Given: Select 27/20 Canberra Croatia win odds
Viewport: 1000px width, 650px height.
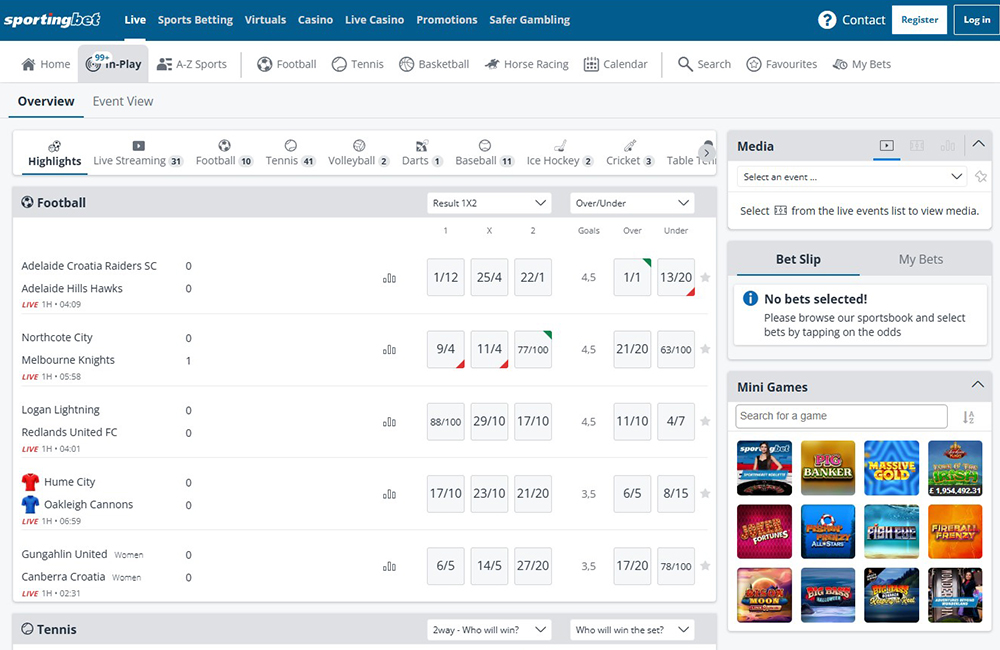Looking at the screenshot, I should tap(533, 565).
